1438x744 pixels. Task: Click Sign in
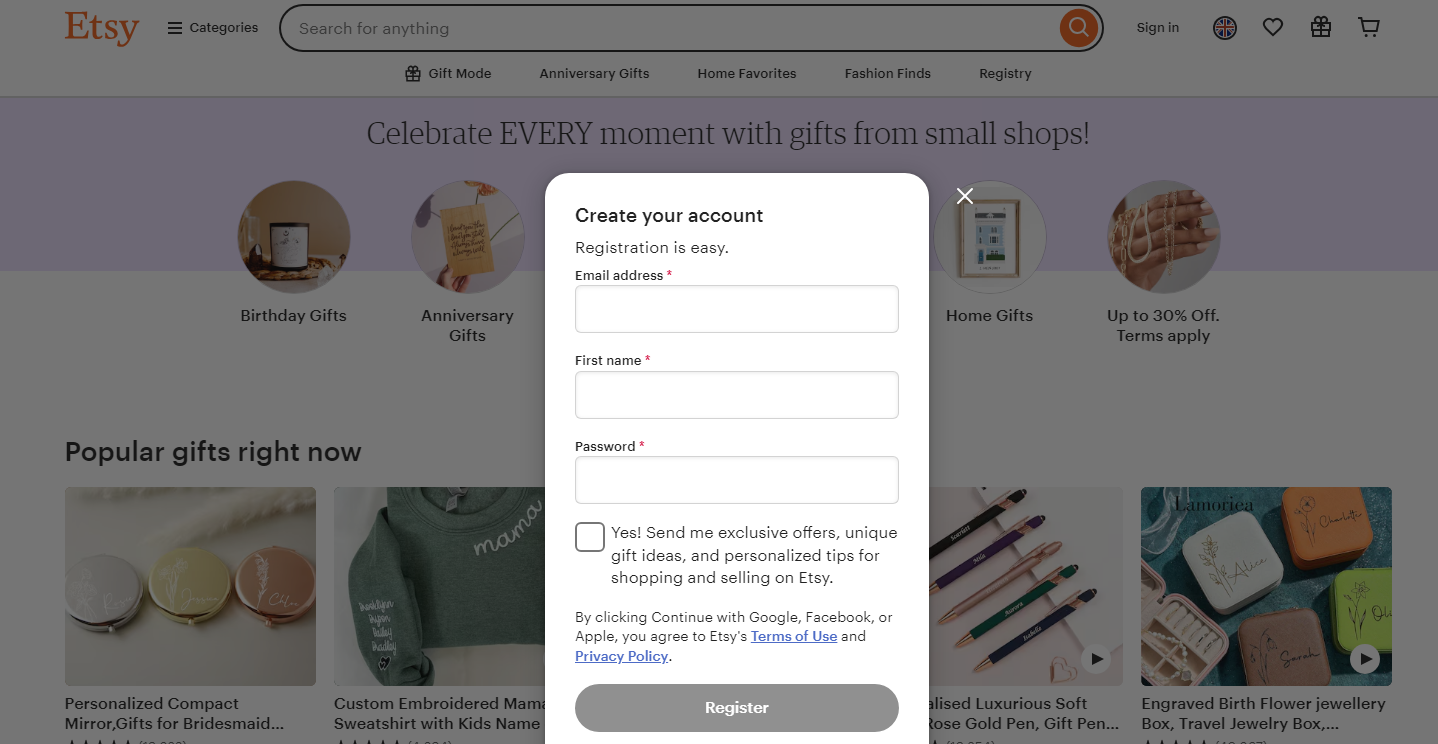click(x=1157, y=28)
